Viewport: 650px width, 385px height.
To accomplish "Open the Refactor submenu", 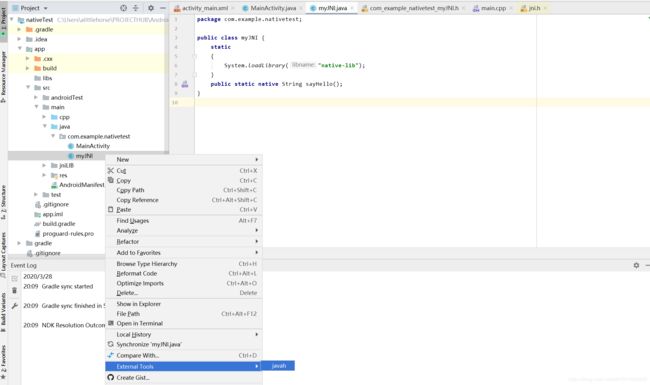I will tap(184, 242).
